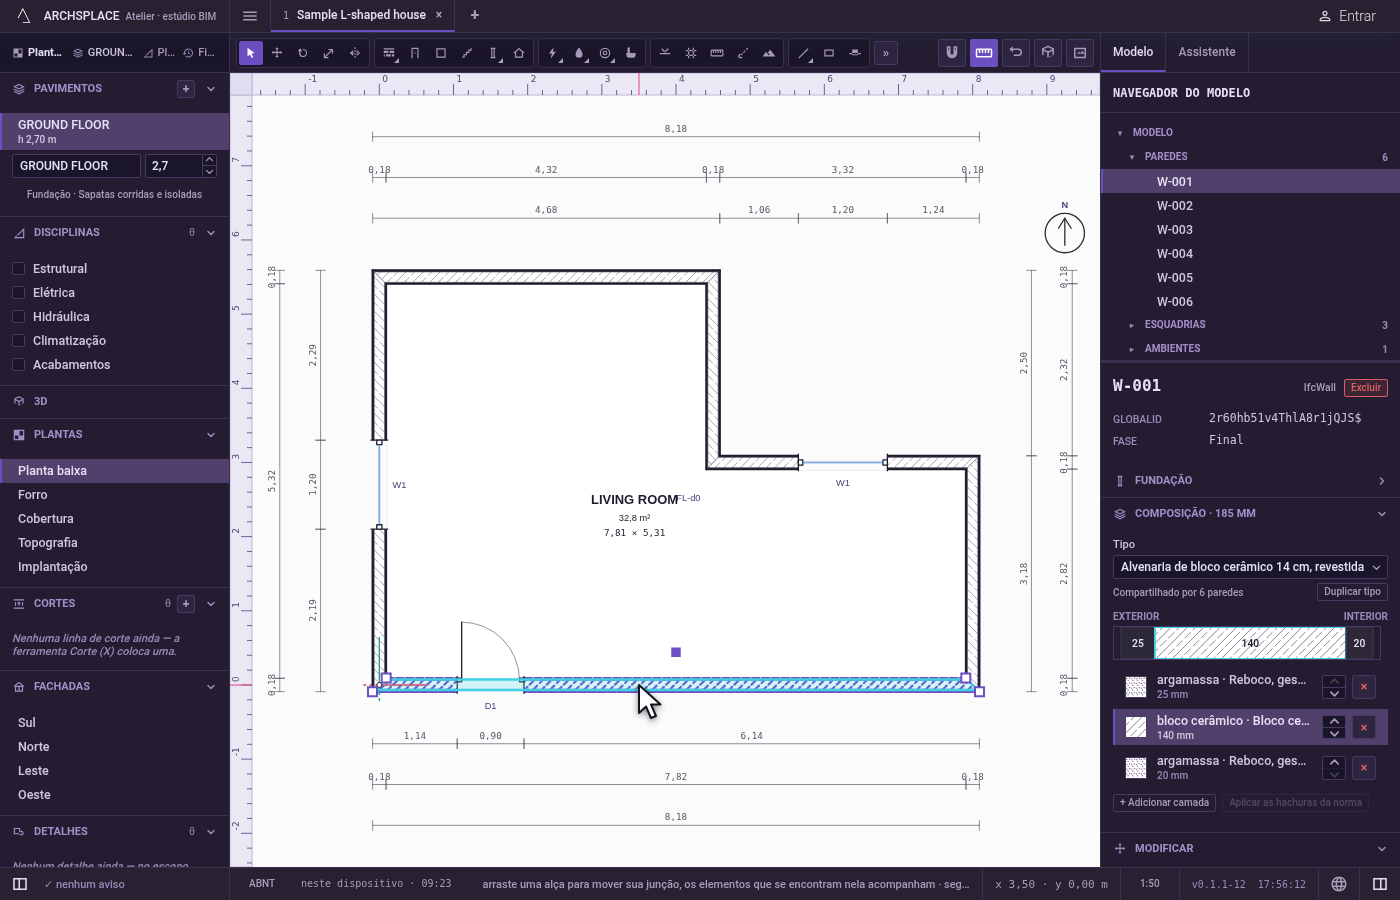
Task: Open the hamburger menu
Action: (x=250, y=15)
